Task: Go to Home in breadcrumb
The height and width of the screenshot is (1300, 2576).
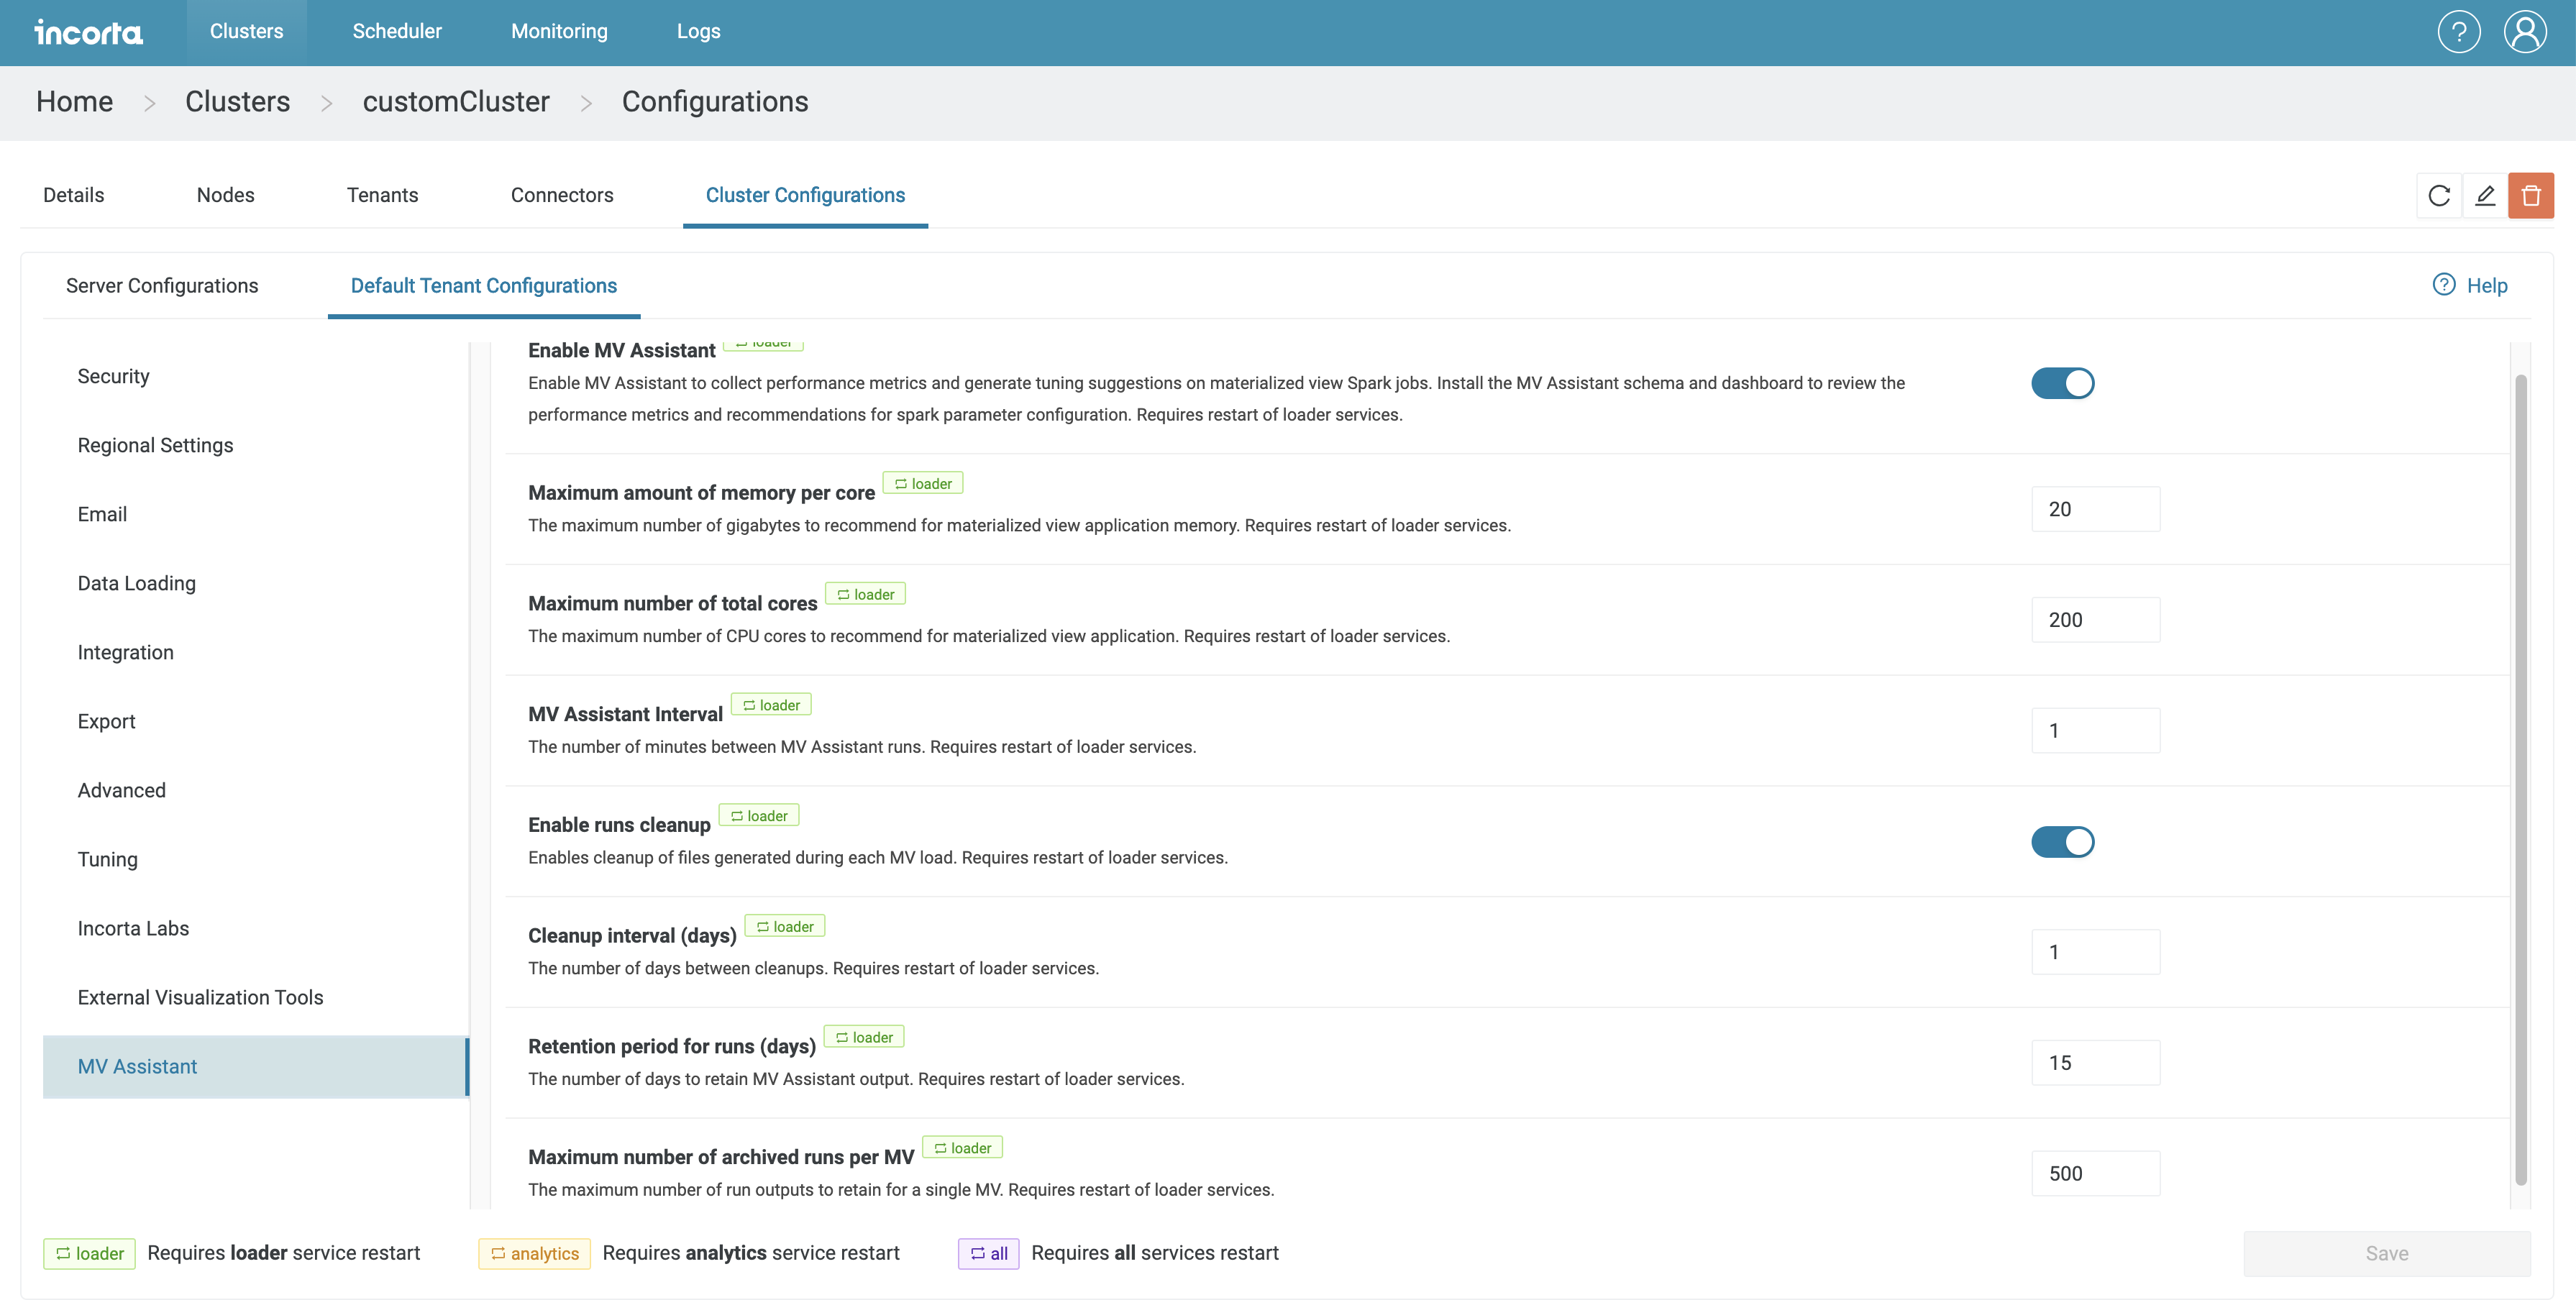Action: coord(74,102)
